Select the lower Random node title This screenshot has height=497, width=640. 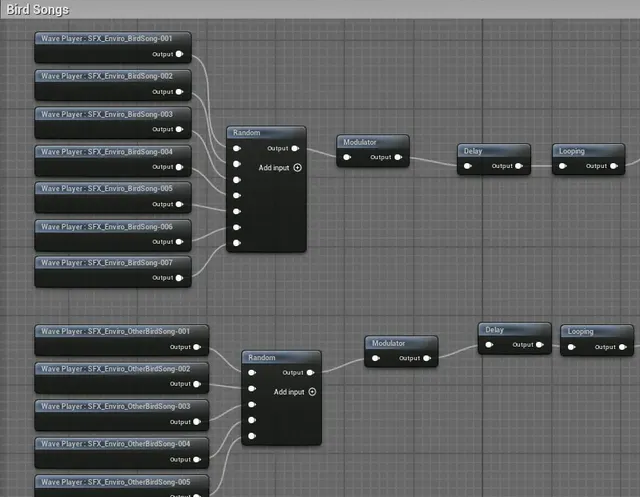(280, 357)
